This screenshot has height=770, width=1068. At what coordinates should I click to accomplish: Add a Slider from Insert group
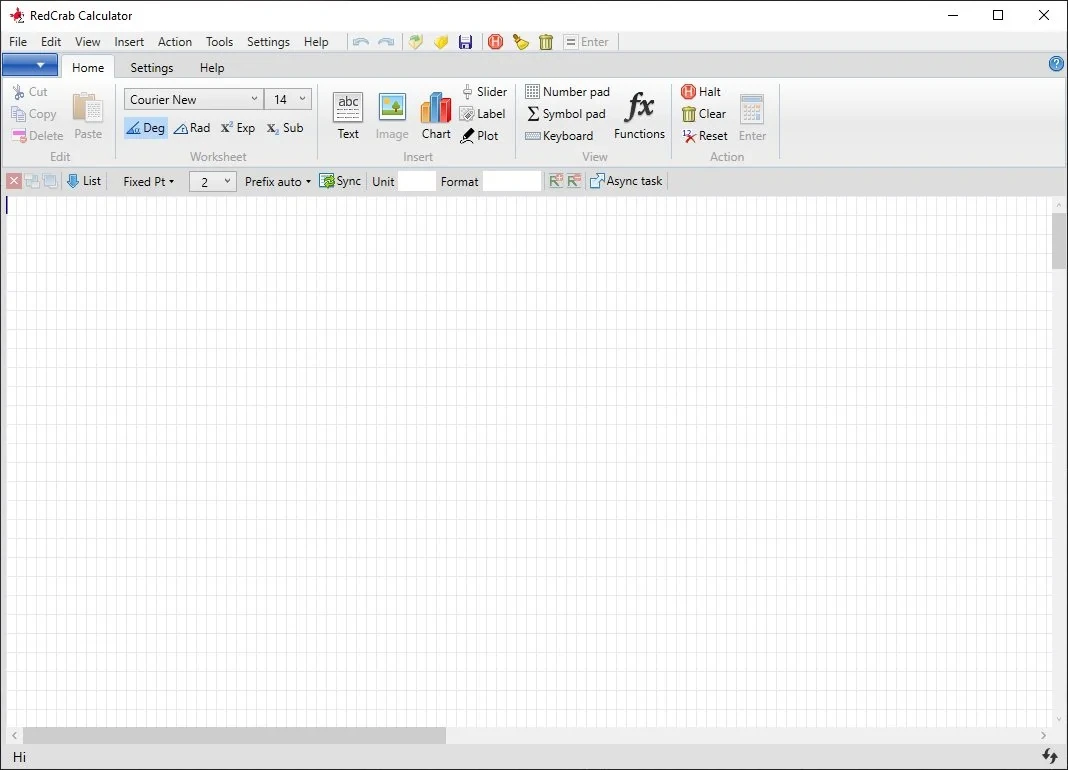[484, 91]
